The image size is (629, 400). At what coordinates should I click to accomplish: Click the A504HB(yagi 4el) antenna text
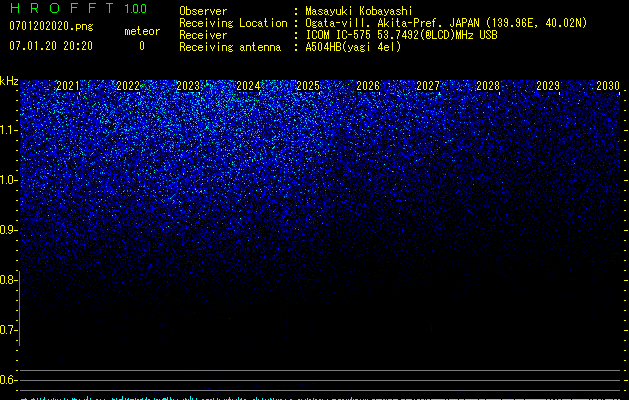coord(353,47)
